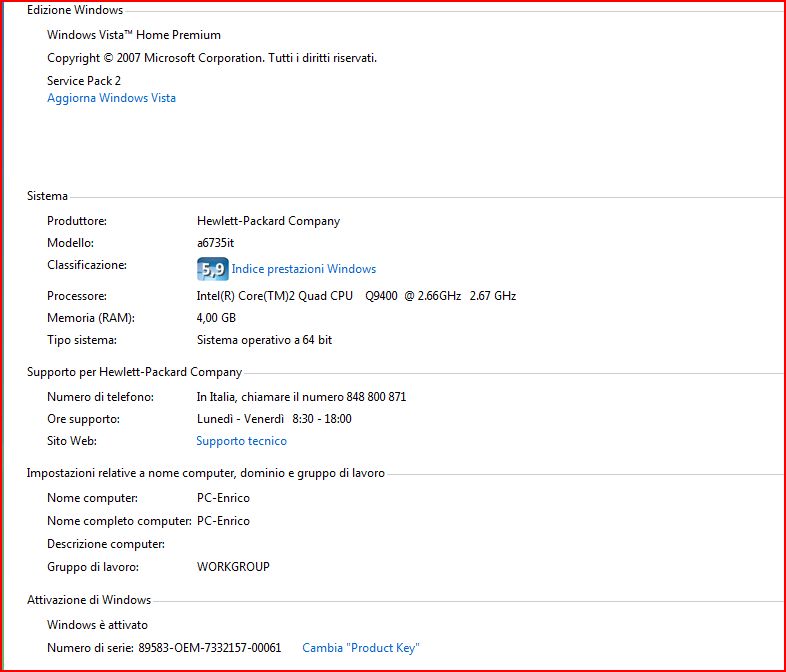Click the Sito Web label
This screenshot has width=786, height=672.
point(72,441)
